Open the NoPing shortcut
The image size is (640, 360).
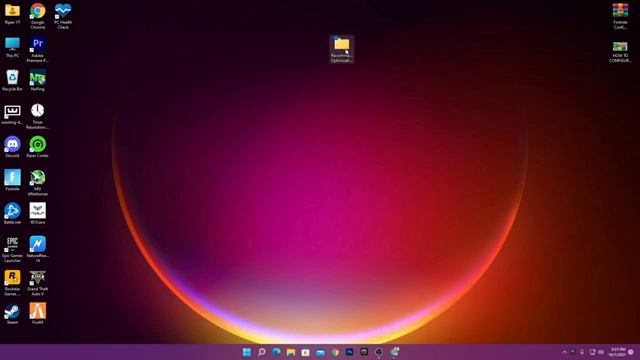[x=38, y=80]
